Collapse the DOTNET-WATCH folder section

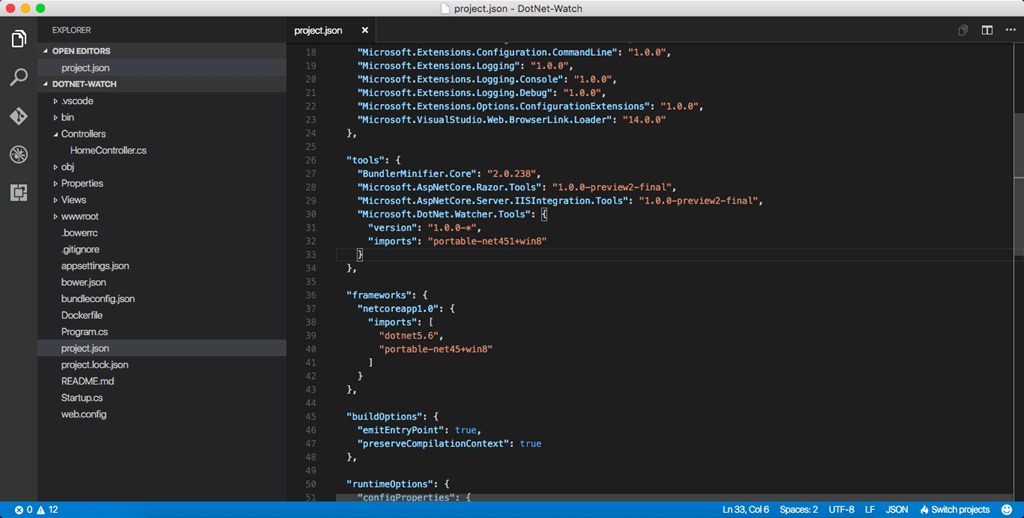tap(162, 84)
